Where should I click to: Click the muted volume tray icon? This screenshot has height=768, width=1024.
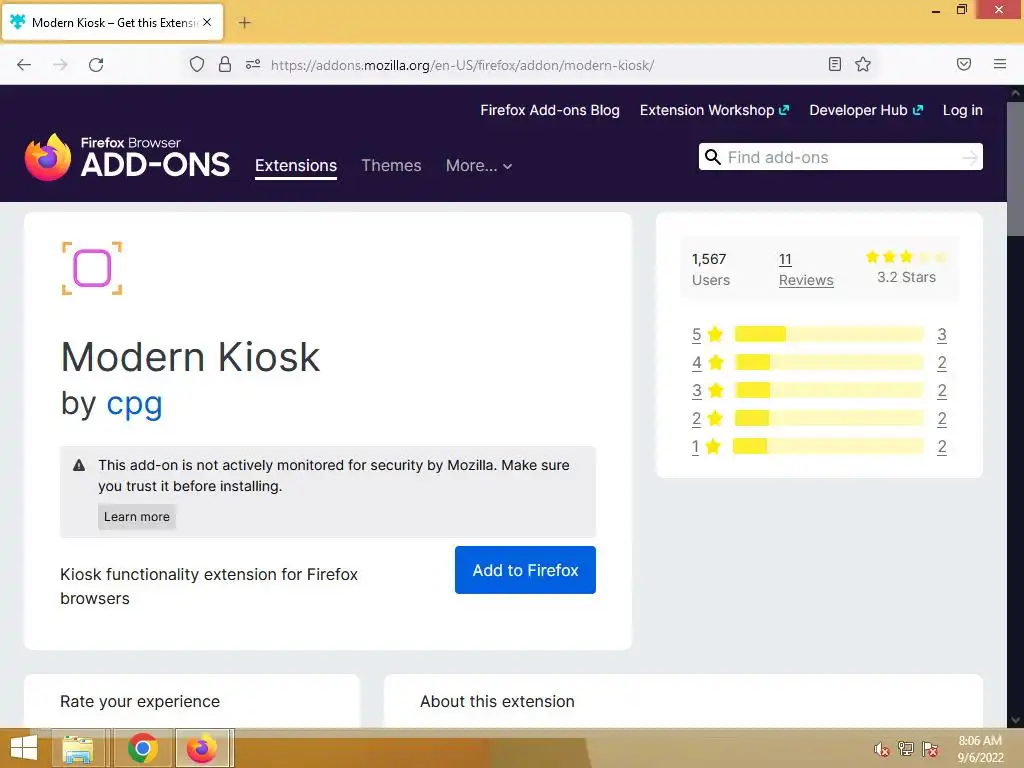click(x=881, y=749)
